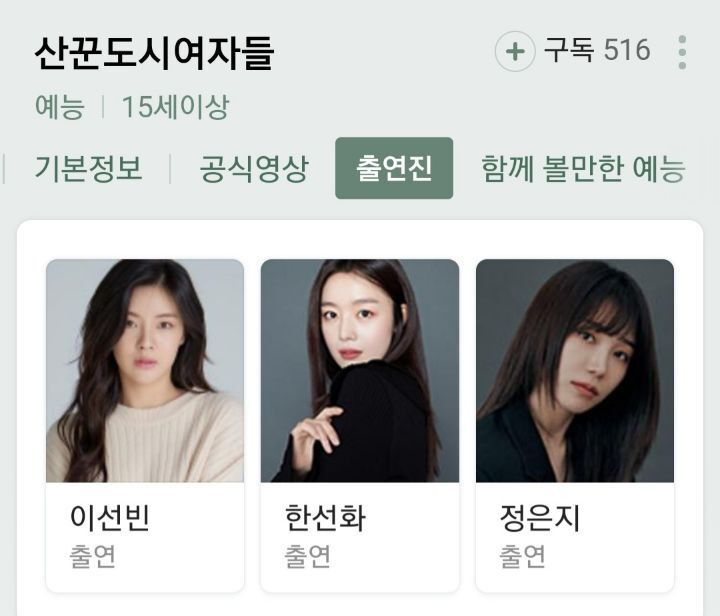Click the 구독 516 subscribe label
Screen dimensions: 720x616
[x=597, y=50]
